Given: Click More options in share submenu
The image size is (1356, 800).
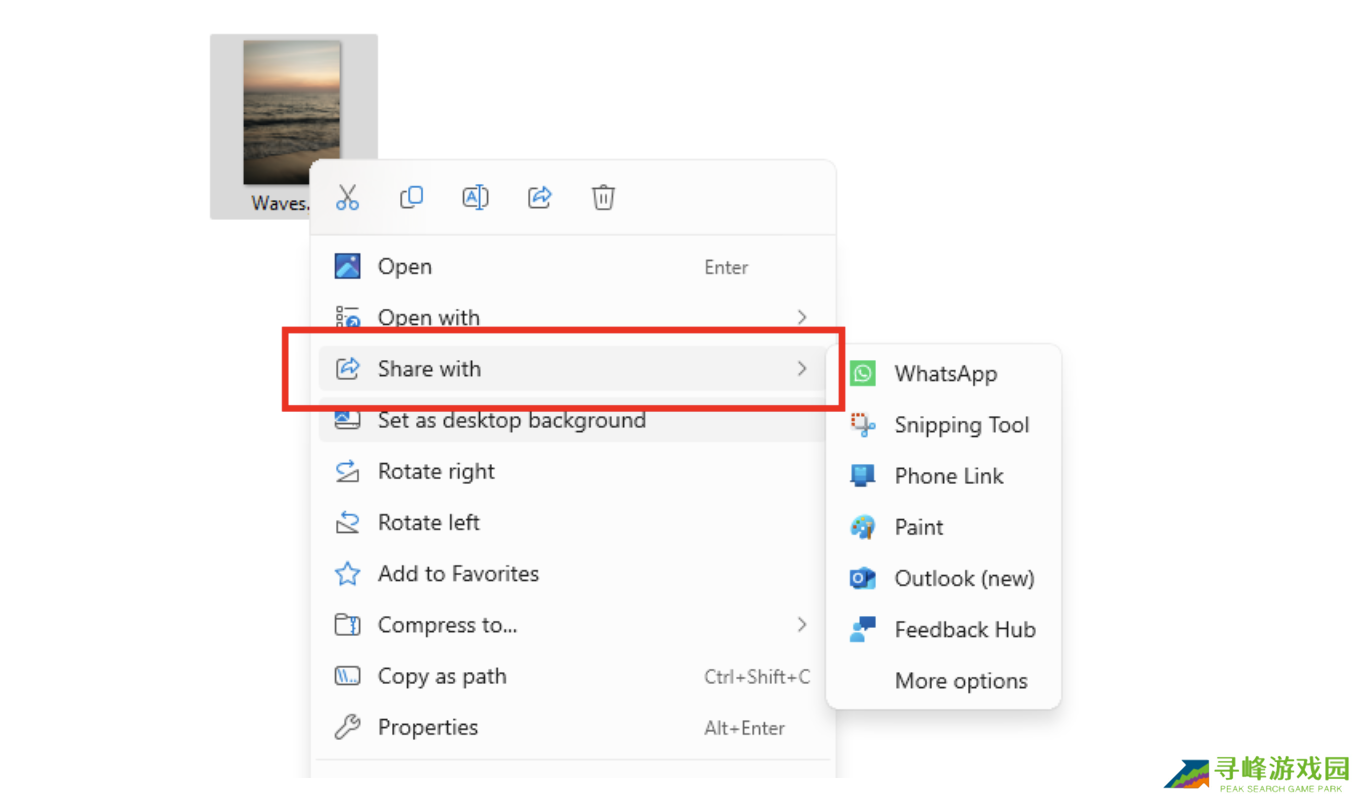Looking at the screenshot, I should pyautogui.click(x=960, y=681).
